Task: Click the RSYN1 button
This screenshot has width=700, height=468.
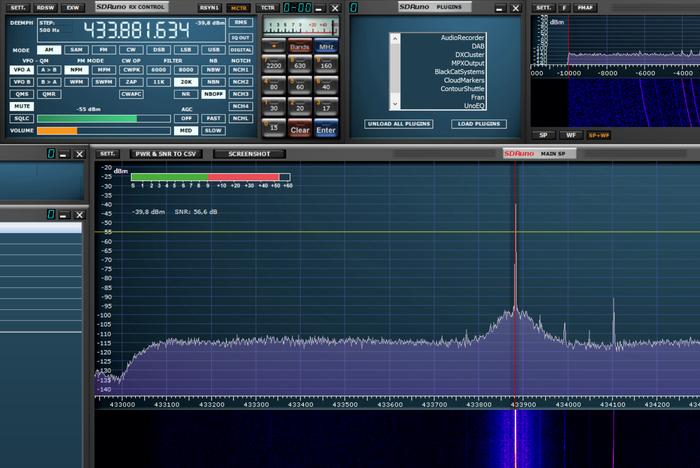Action: (210, 8)
